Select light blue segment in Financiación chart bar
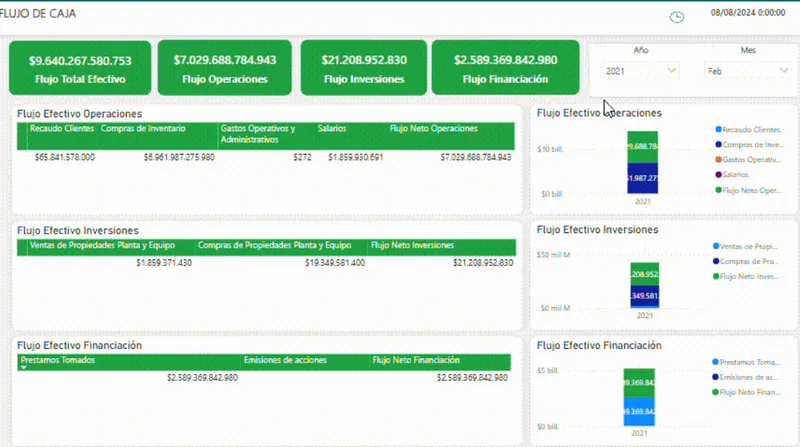This screenshot has height=447, width=800. [639, 412]
